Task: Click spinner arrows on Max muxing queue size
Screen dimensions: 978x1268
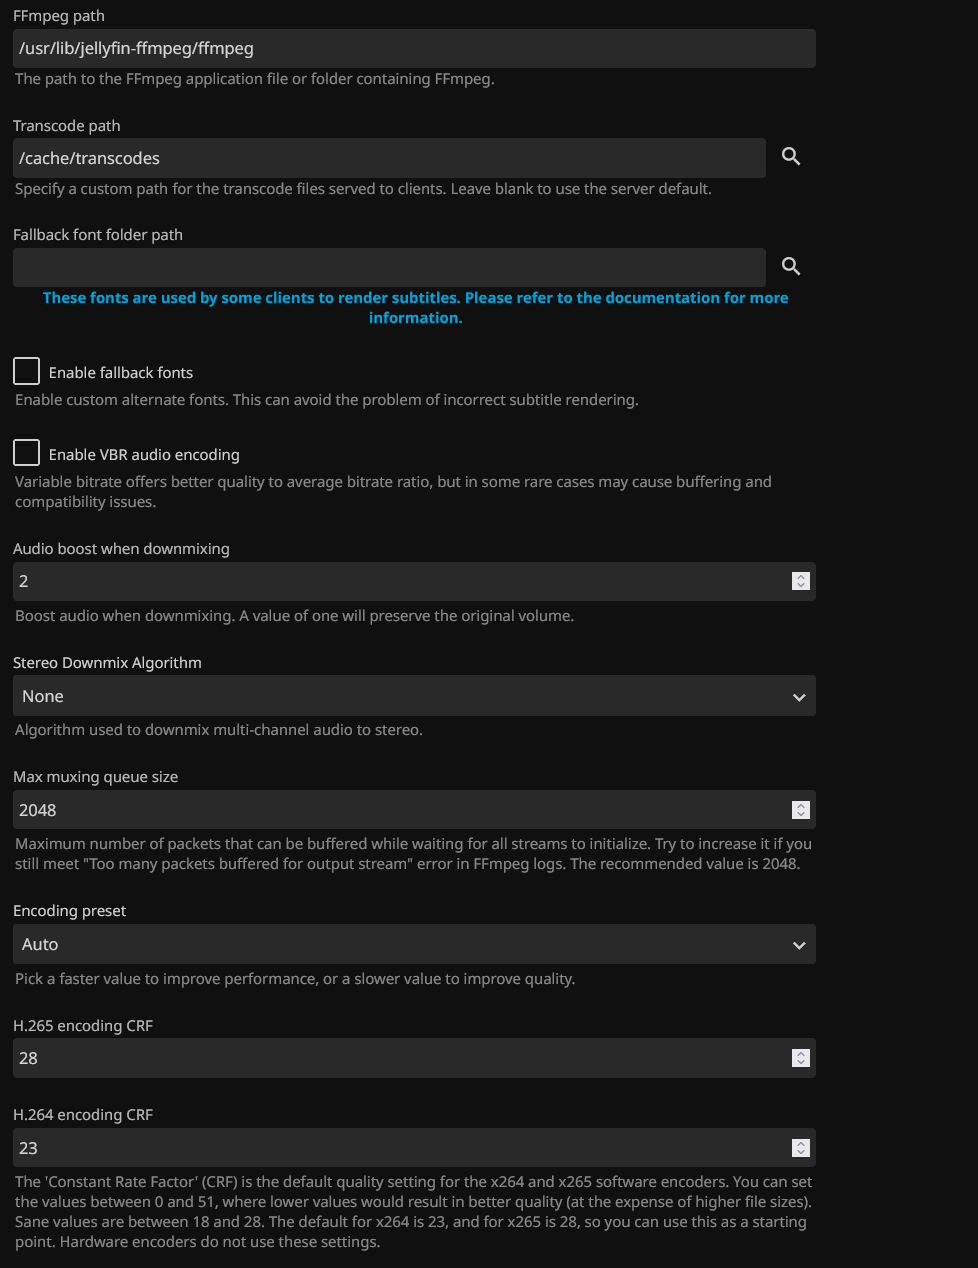Action: [x=800, y=810]
